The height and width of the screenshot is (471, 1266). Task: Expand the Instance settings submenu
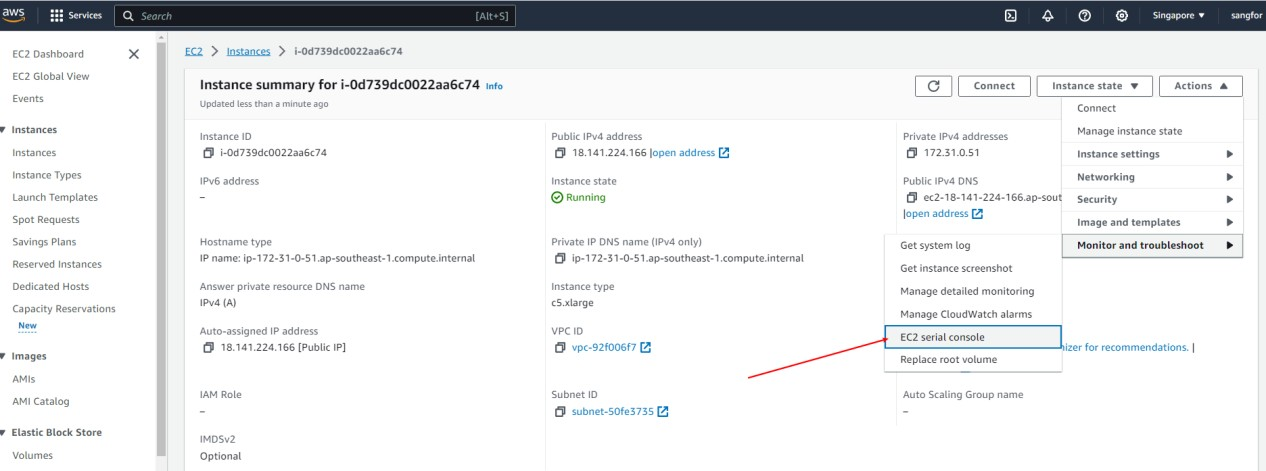tap(1152, 154)
